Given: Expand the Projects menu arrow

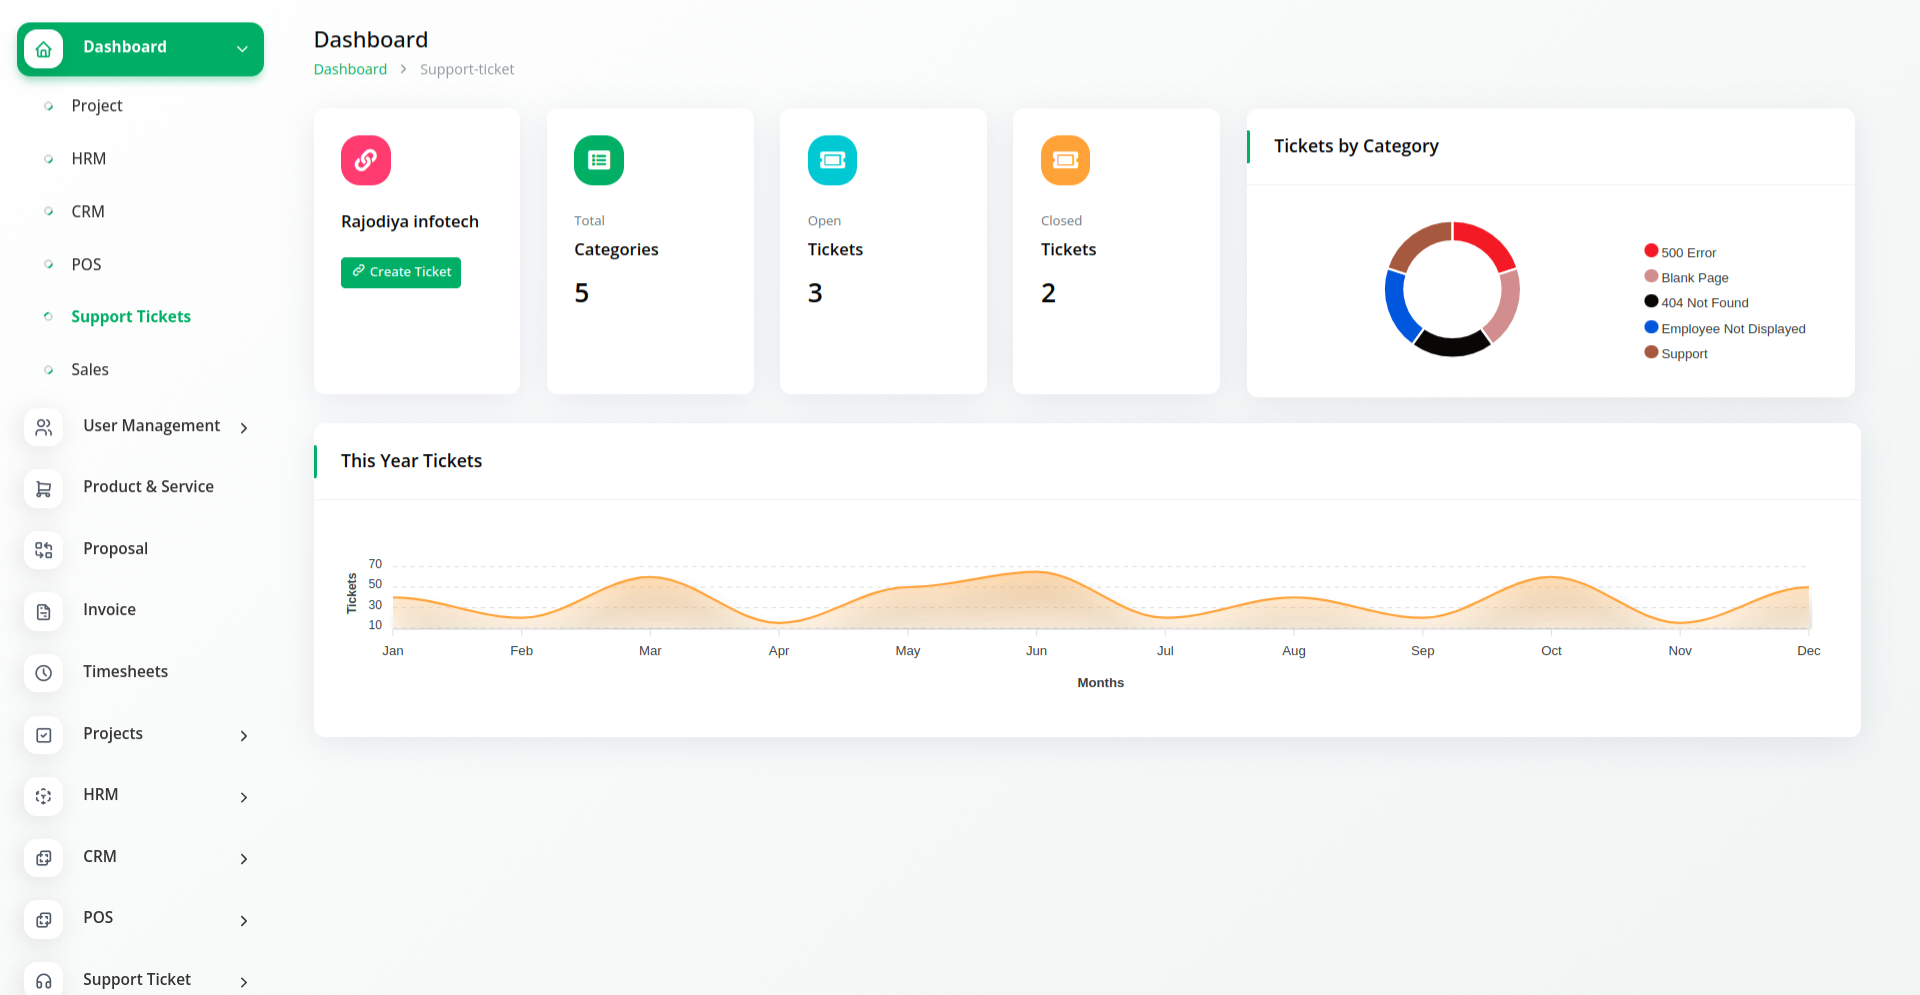Looking at the screenshot, I should point(244,736).
